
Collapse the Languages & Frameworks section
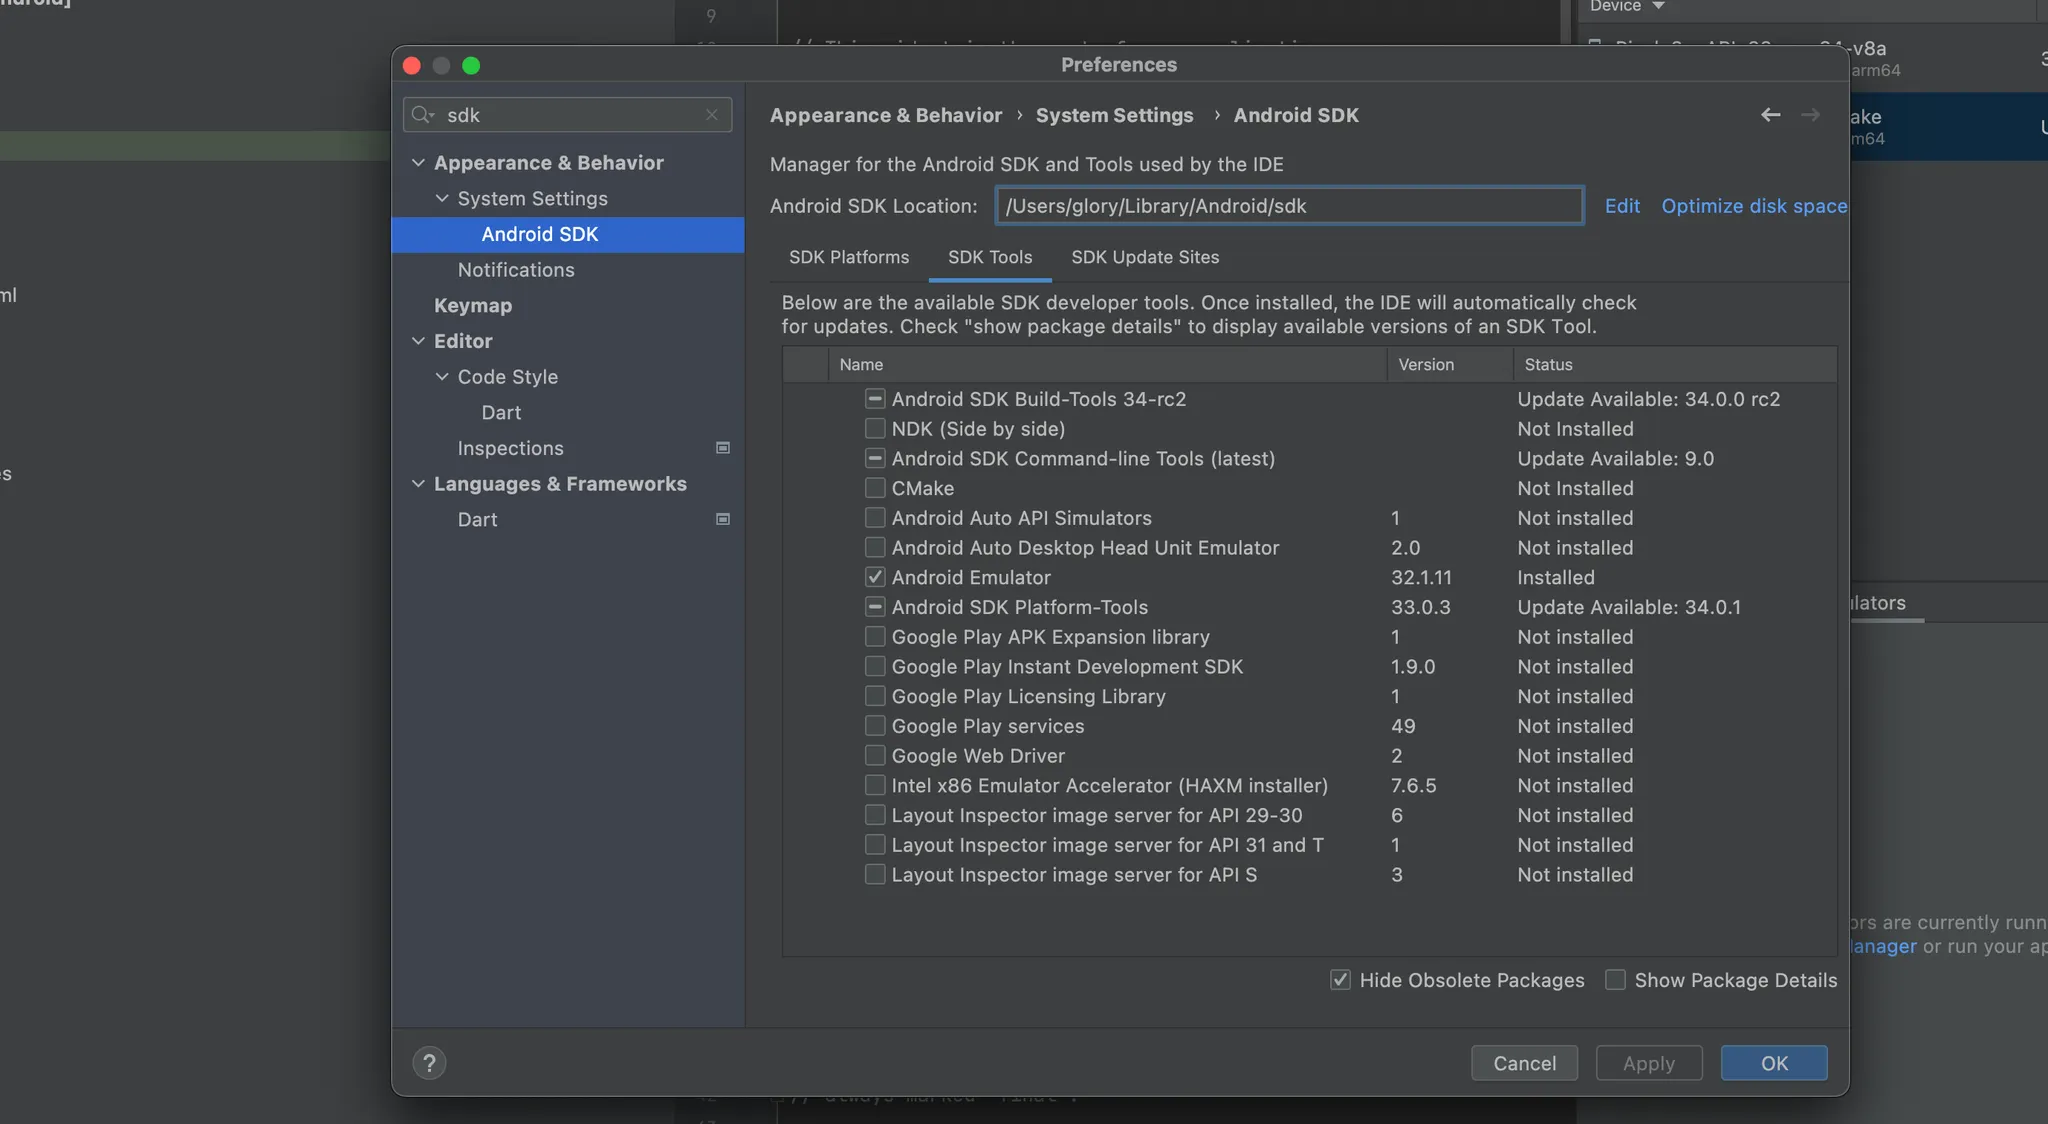pyautogui.click(x=418, y=484)
